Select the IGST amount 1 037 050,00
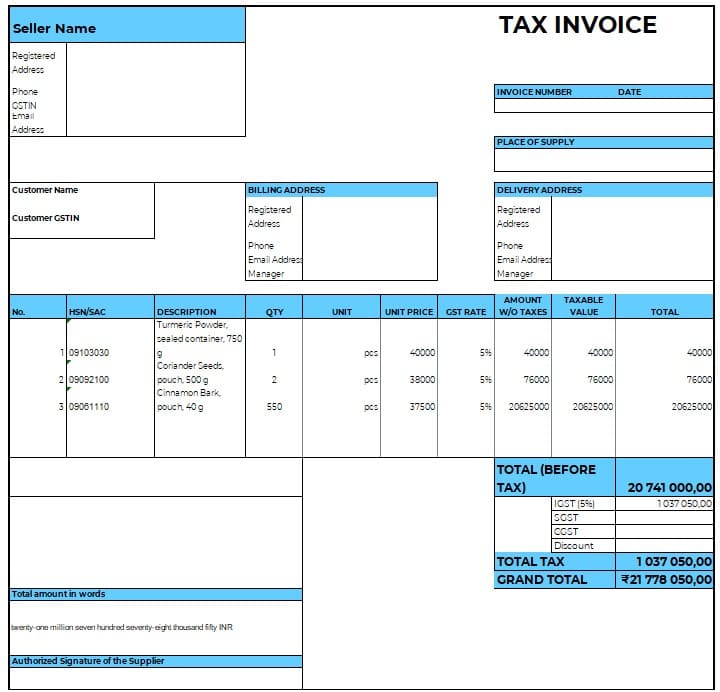 (x=684, y=503)
